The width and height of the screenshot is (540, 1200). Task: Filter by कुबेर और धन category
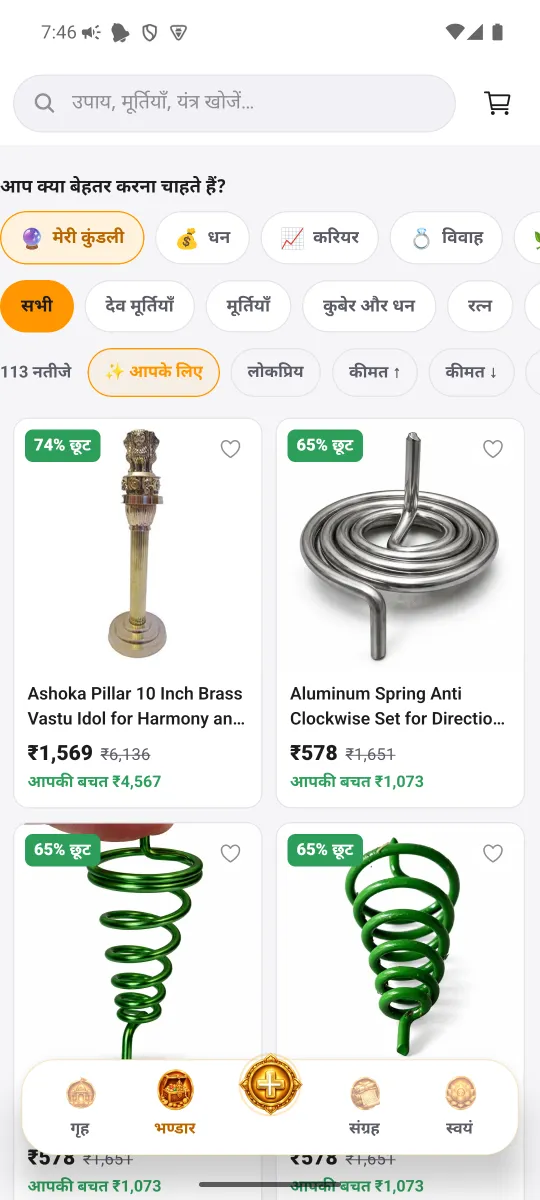click(369, 306)
